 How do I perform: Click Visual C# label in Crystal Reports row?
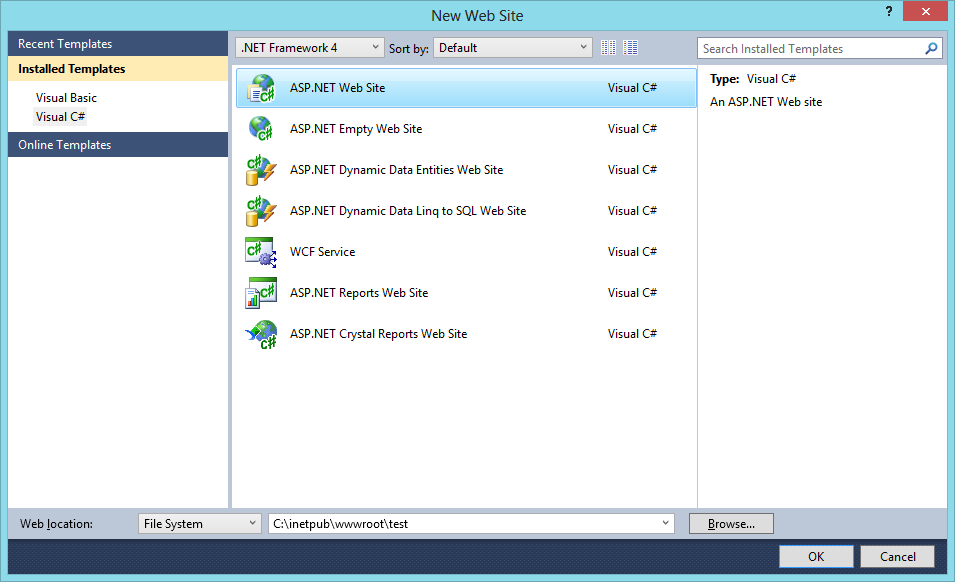(x=632, y=334)
